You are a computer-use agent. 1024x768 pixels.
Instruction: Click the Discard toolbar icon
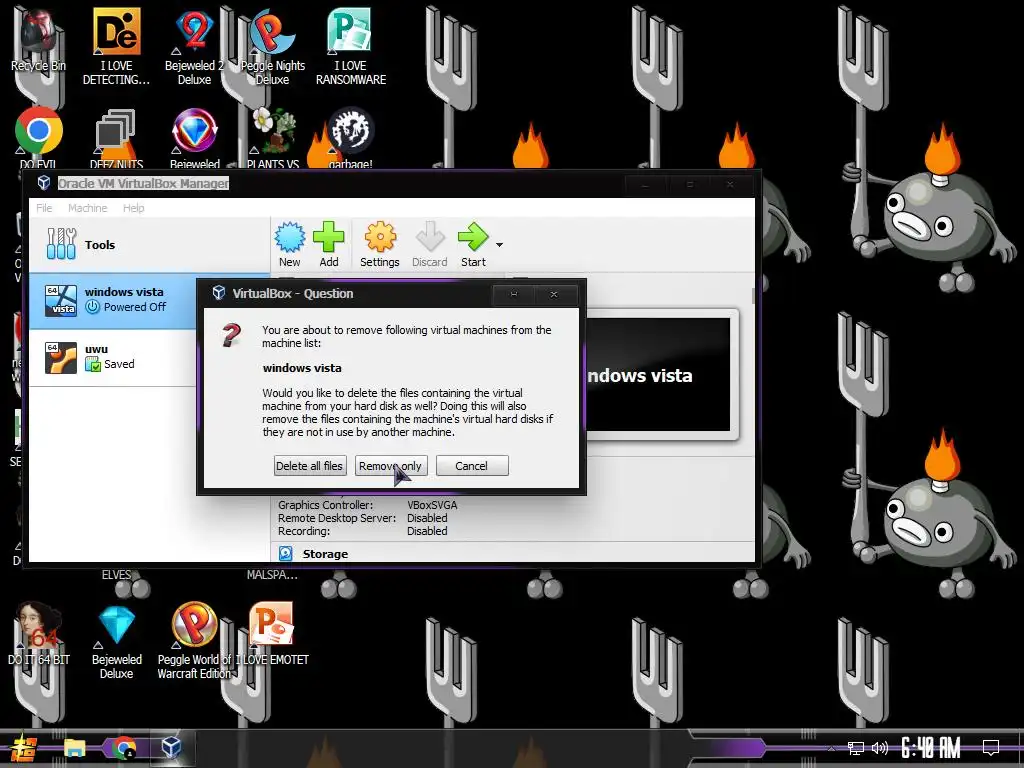[430, 244]
